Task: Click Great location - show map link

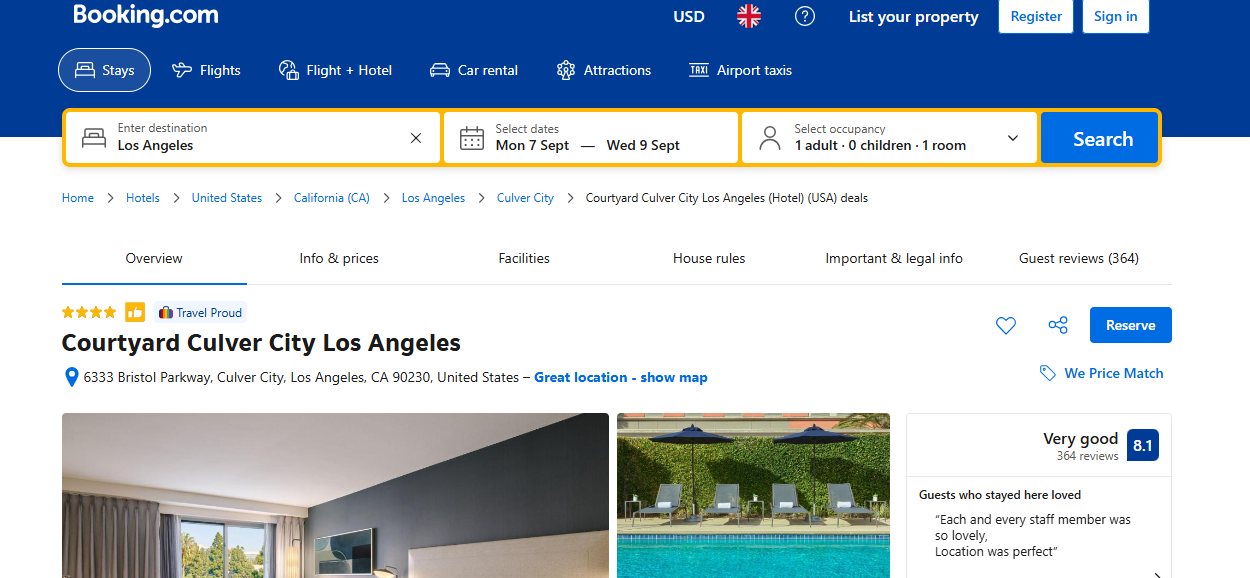Action: click(621, 377)
